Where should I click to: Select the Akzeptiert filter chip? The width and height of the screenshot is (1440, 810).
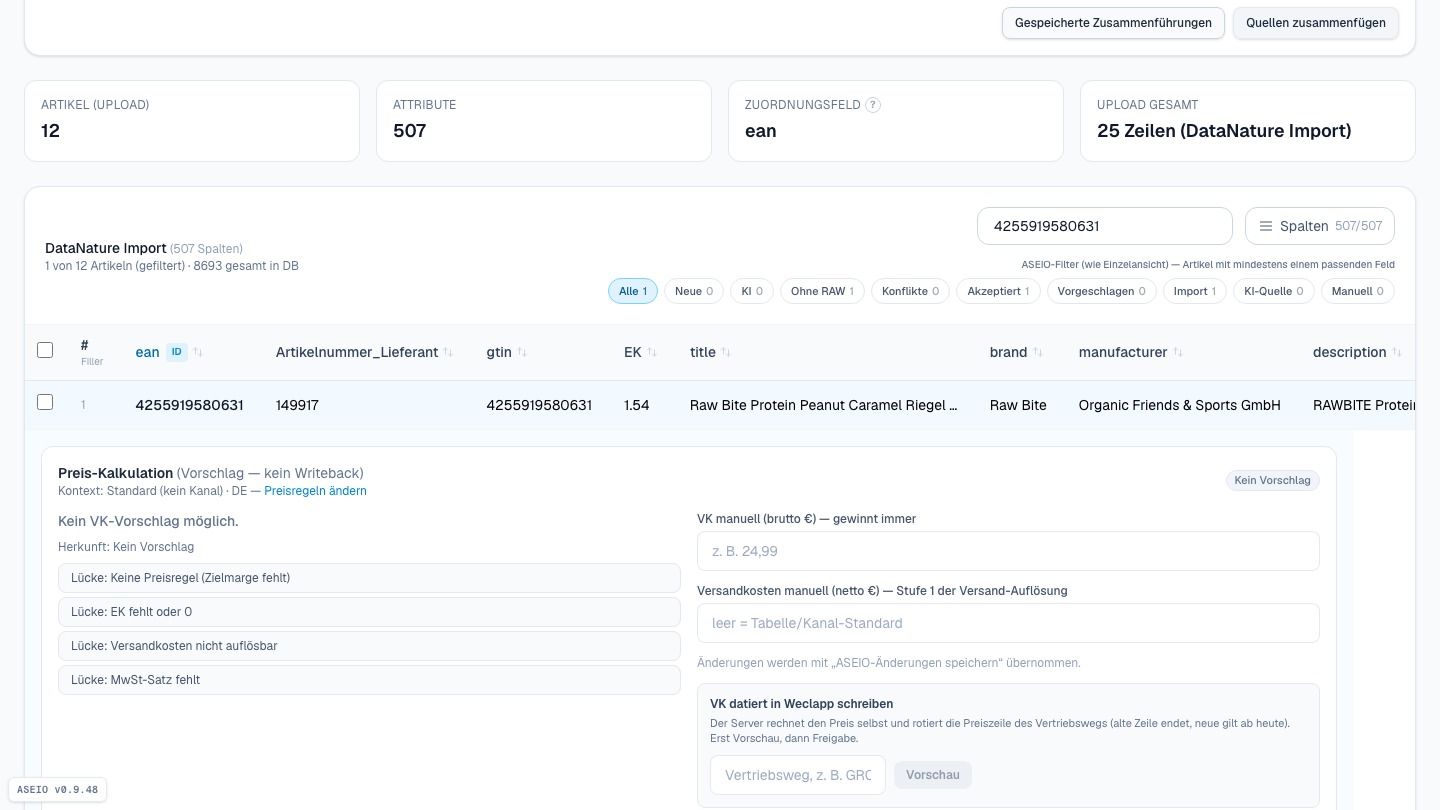click(x=999, y=291)
